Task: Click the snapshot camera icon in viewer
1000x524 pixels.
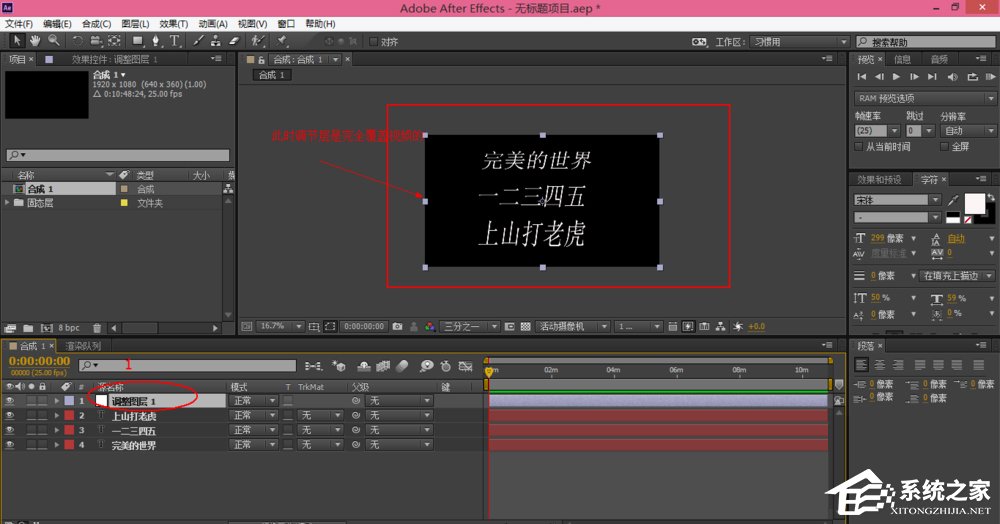Action: click(397, 326)
